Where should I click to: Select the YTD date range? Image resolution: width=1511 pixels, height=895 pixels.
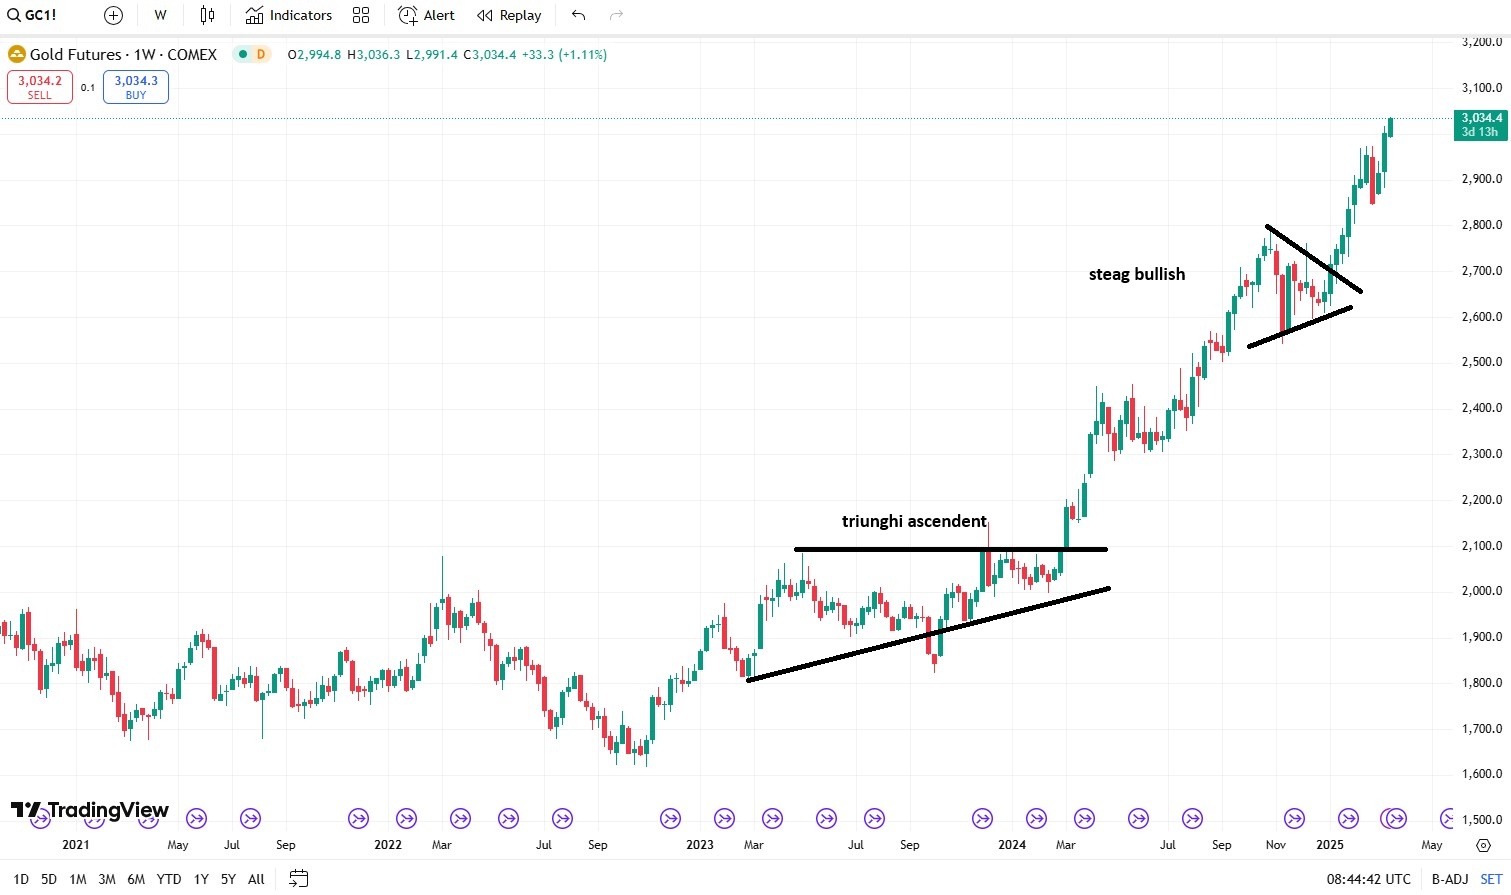pyautogui.click(x=169, y=879)
